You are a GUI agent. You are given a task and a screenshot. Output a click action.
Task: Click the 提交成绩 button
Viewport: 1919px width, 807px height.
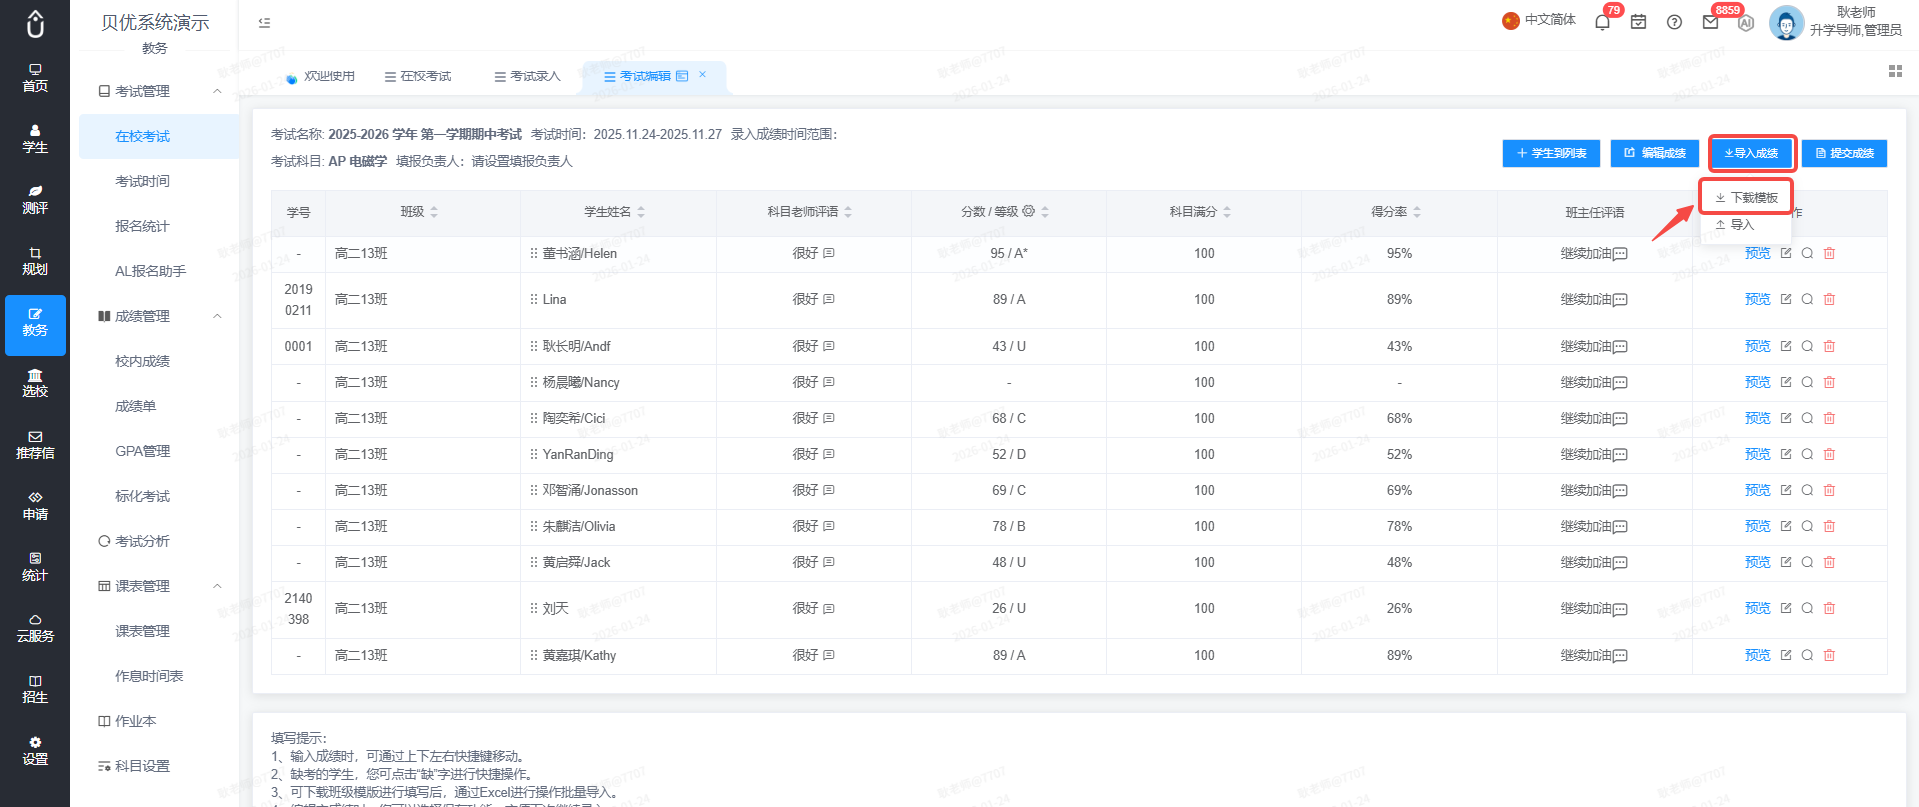tap(1844, 153)
